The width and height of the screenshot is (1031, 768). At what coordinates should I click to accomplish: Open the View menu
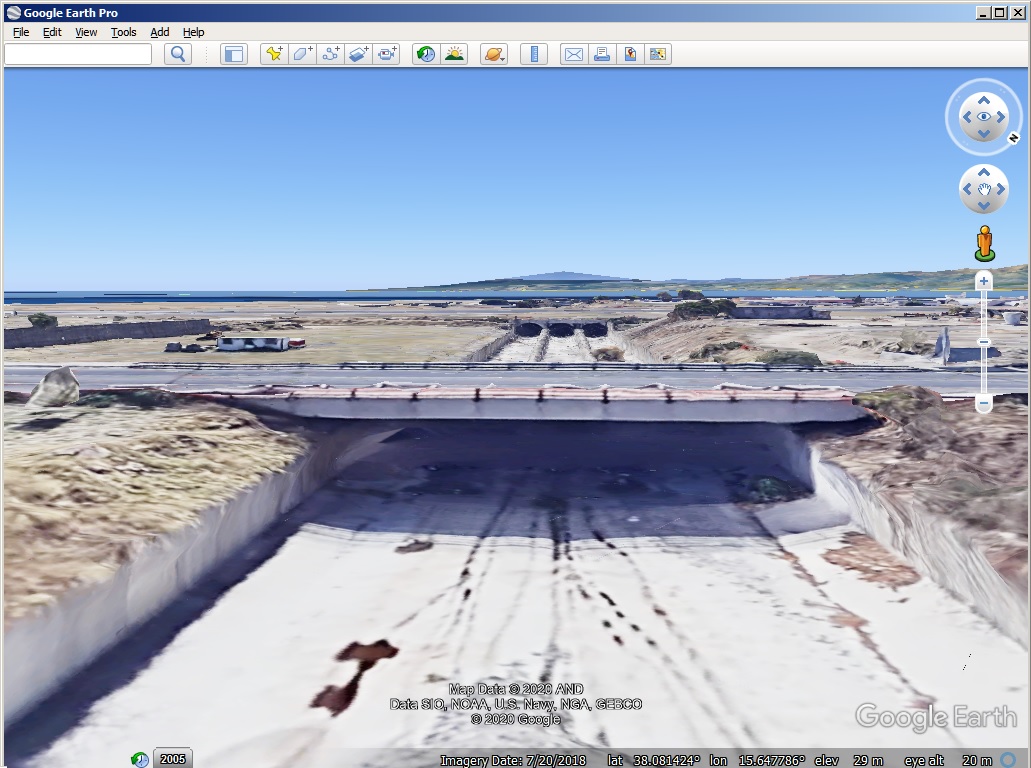click(85, 32)
